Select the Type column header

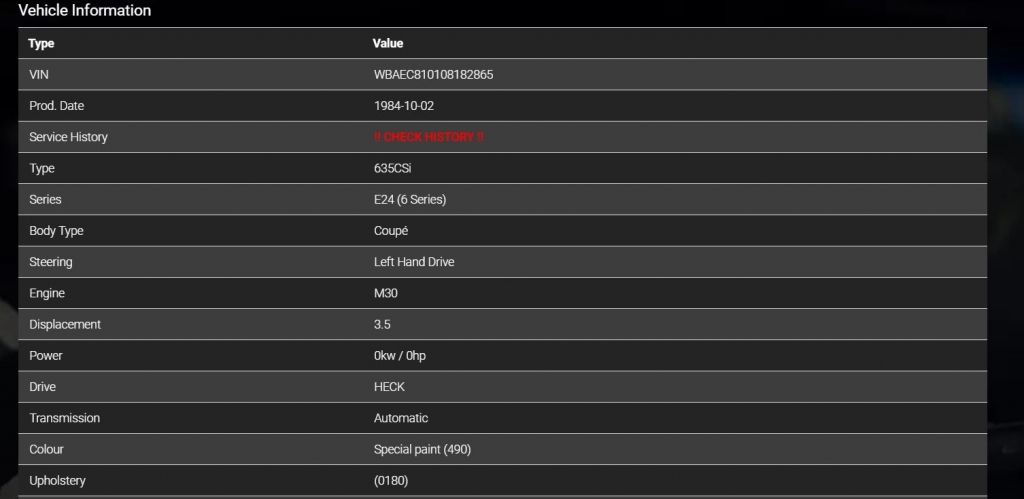(41, 44)
